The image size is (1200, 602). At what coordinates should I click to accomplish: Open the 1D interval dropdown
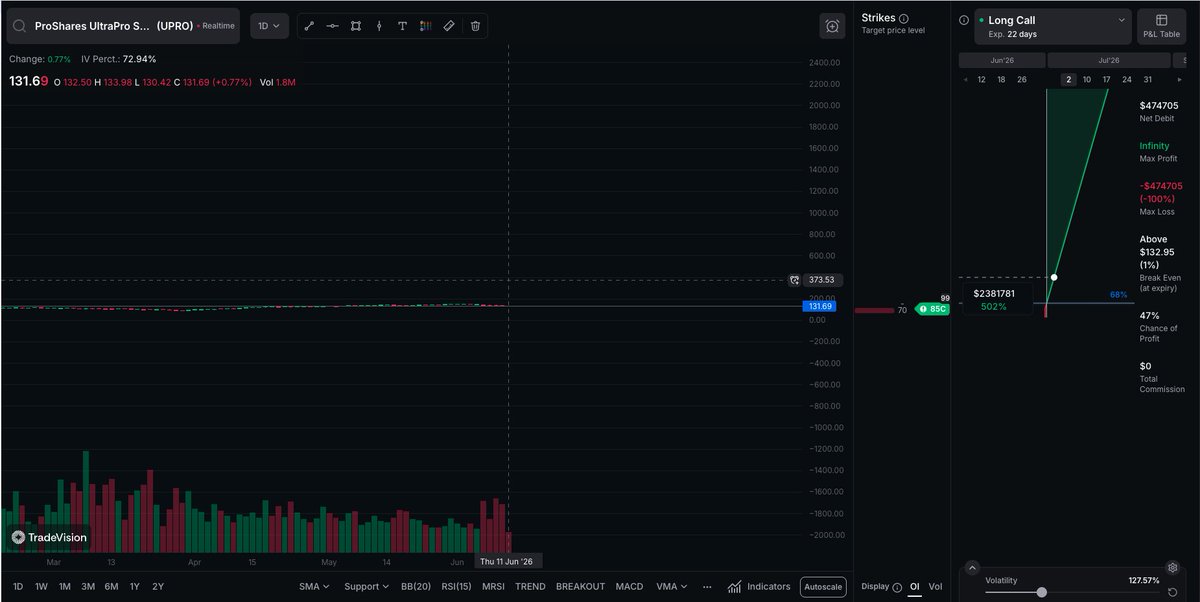(269, 26)
